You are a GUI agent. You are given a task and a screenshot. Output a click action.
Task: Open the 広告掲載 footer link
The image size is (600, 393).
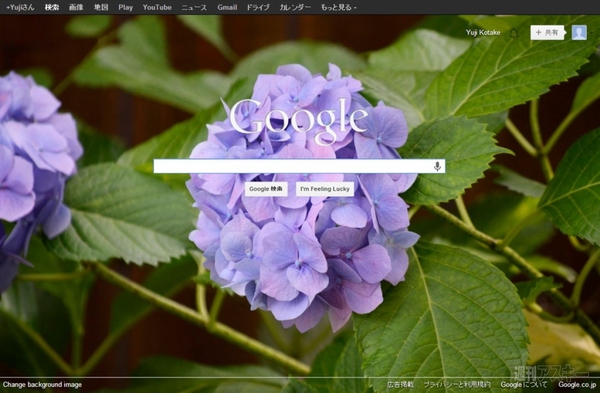tap(400, 385)
